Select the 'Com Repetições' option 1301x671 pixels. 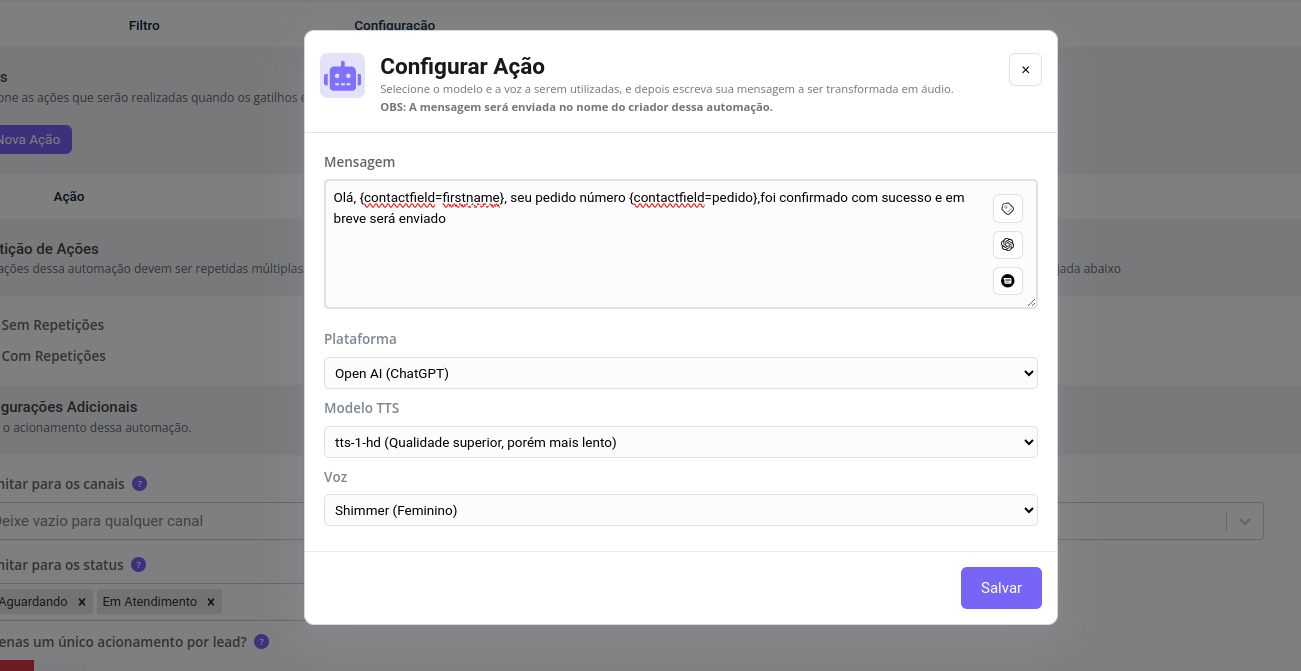[x=53, y=356]
